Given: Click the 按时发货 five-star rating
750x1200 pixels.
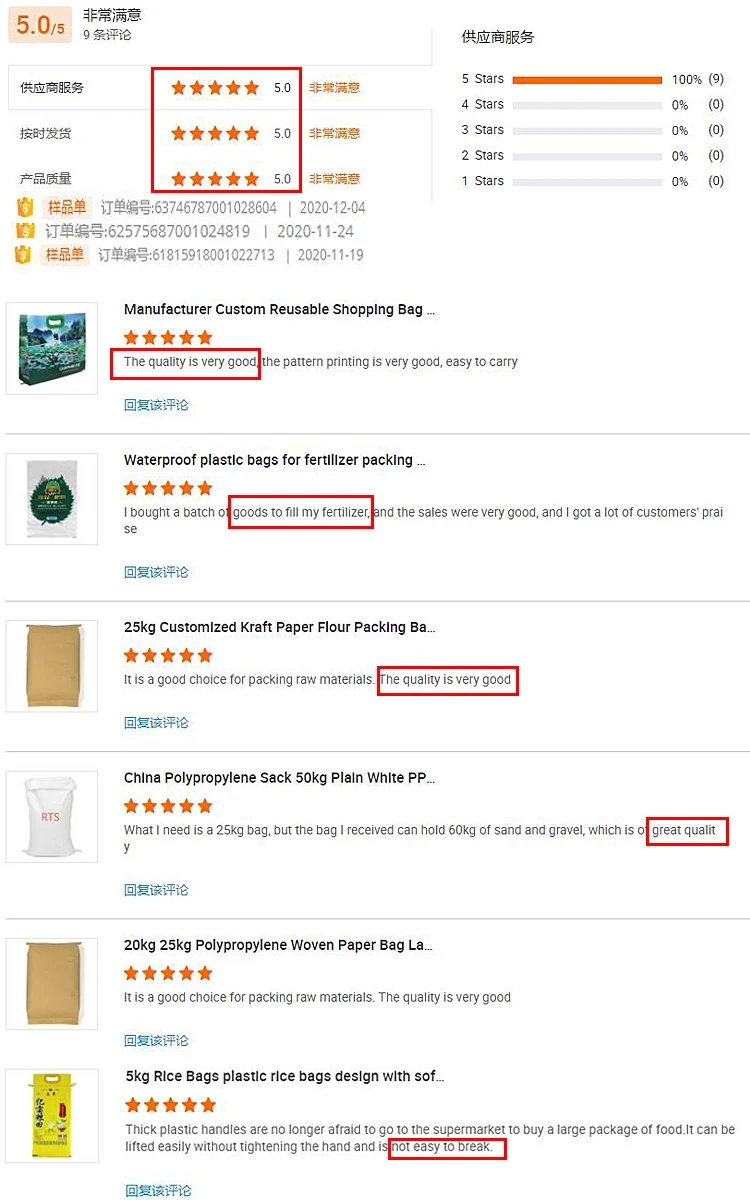Looking at the screenshot, I should (215, 133).
